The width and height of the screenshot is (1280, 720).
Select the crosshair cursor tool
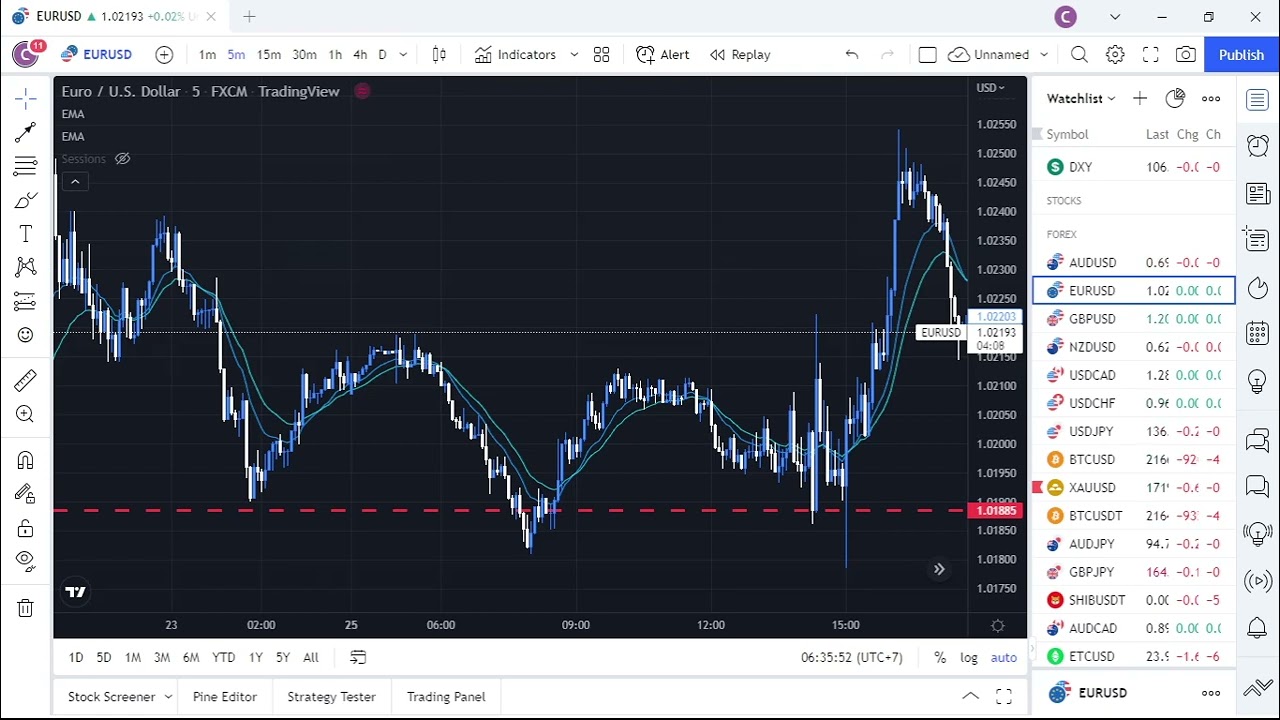26,97
